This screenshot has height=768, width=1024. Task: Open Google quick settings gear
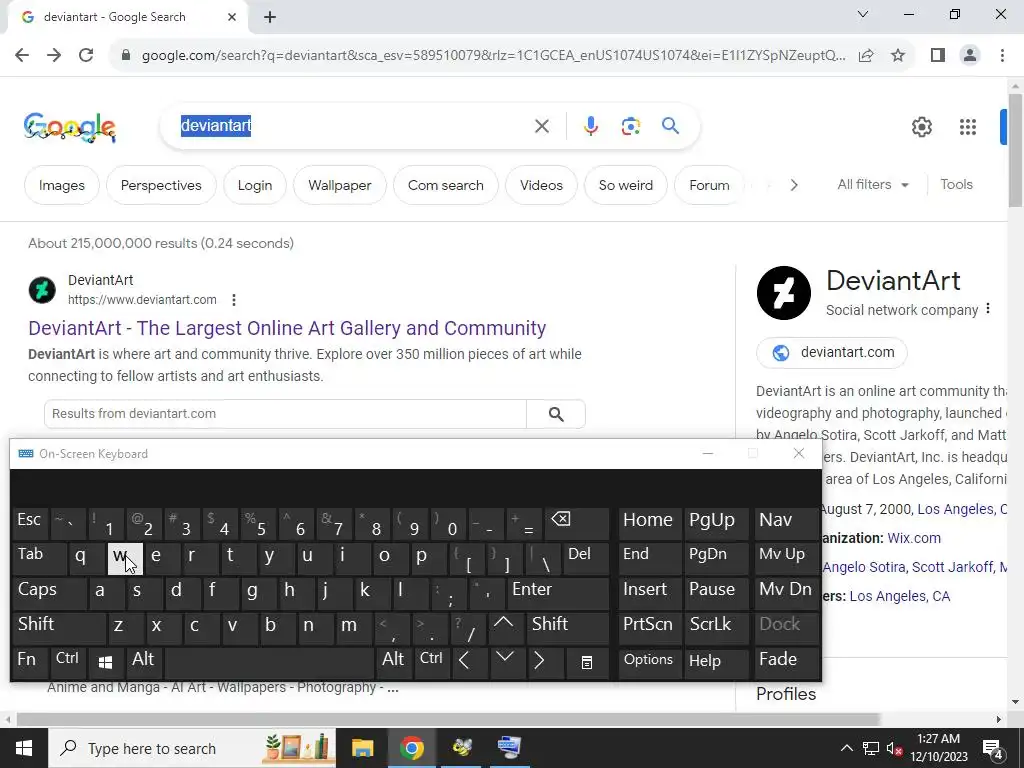[x=921, y=127]
